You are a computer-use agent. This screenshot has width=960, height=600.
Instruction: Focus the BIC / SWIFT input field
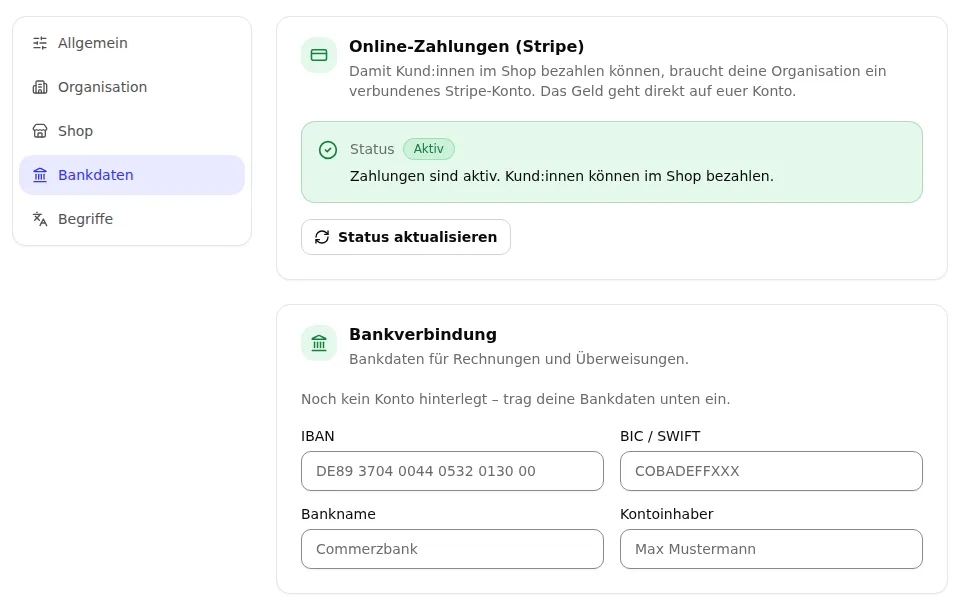(771, 471)
